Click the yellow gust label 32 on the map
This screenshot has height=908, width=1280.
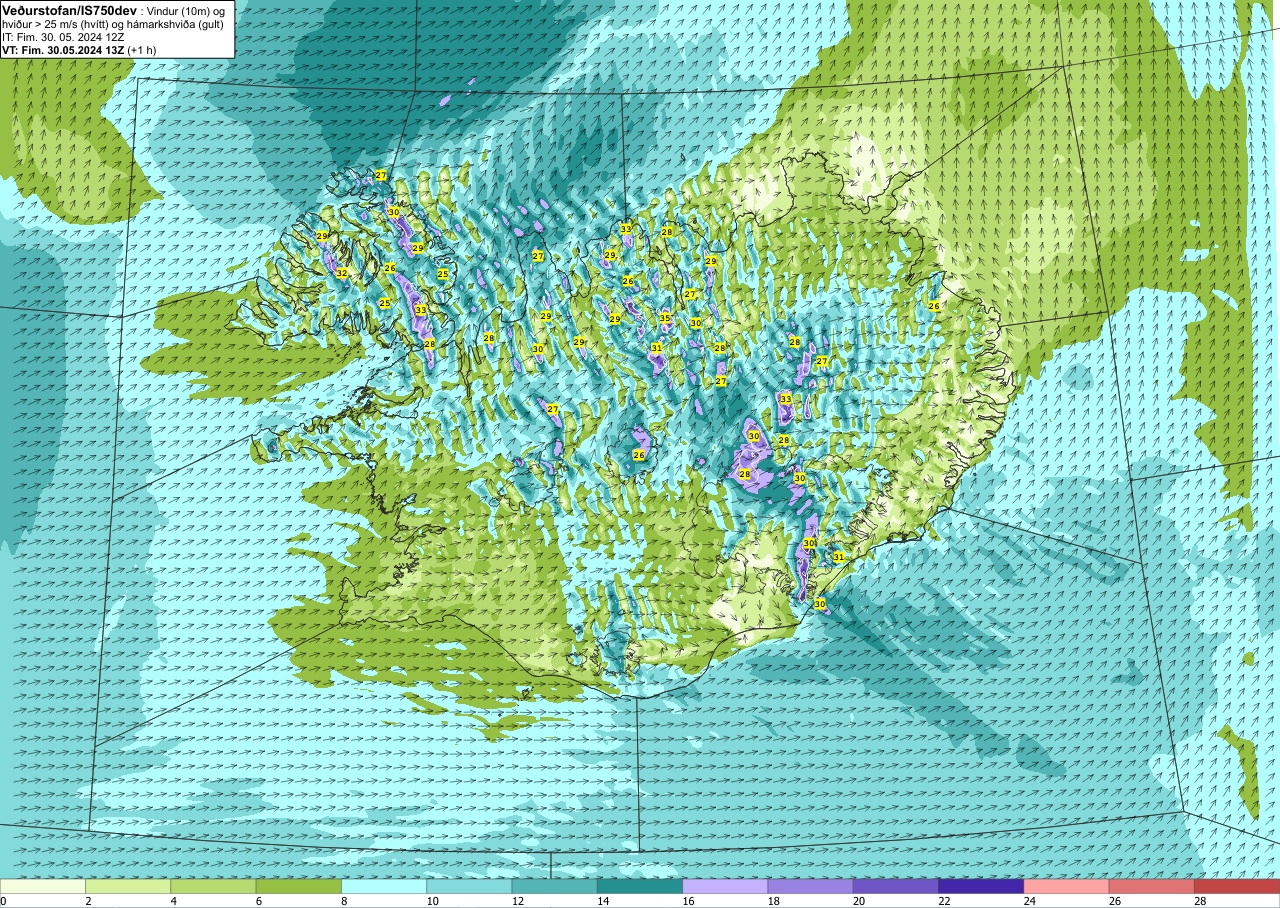[342, 273]
